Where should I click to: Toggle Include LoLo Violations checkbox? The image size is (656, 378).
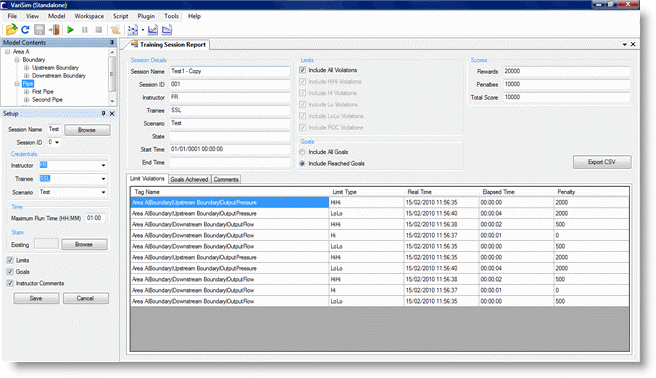pos(302,116)
